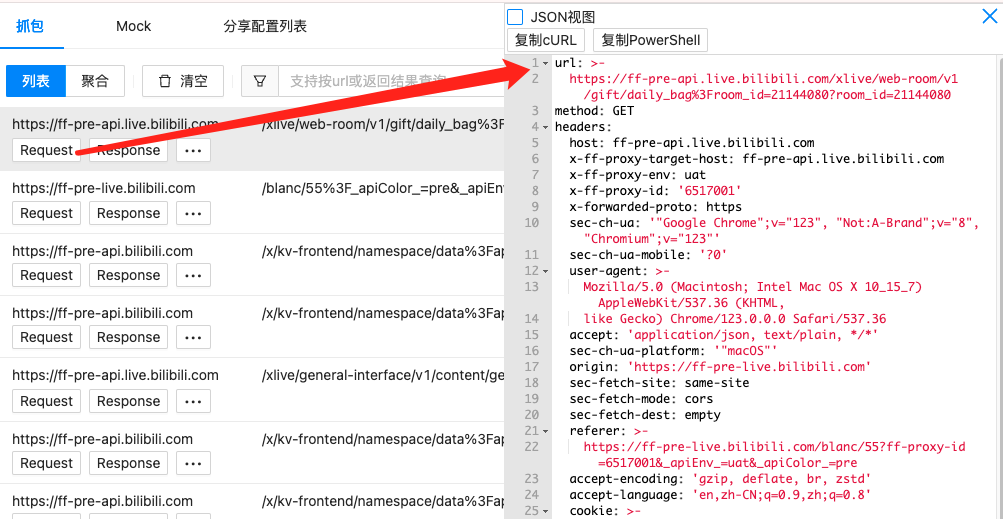This screenshot has height=519, width=1003.
Task: Click the ff-pre-api.live.bilibili.com daily_bag row host
Action: coord(115,124)
